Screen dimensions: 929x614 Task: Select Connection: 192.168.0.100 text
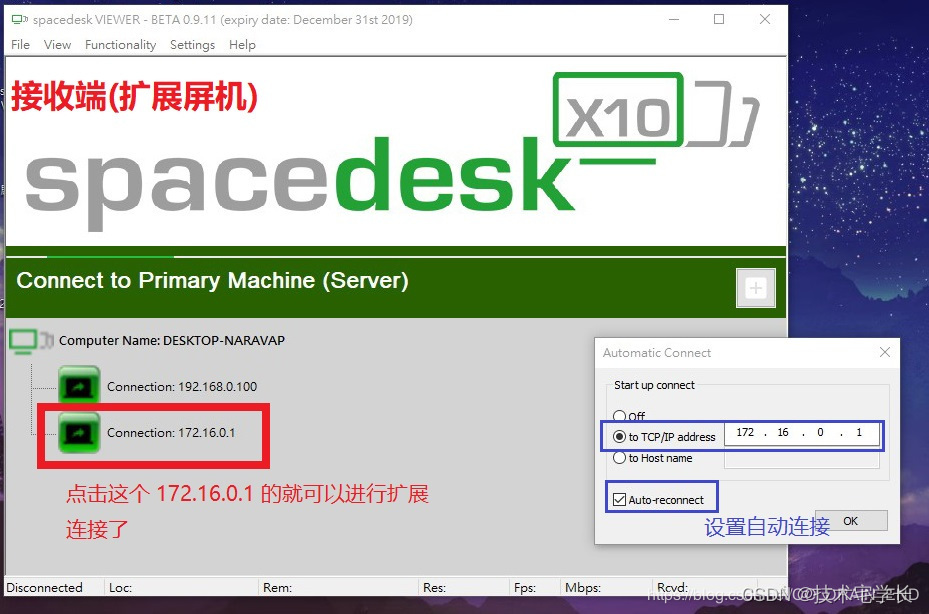182,386
